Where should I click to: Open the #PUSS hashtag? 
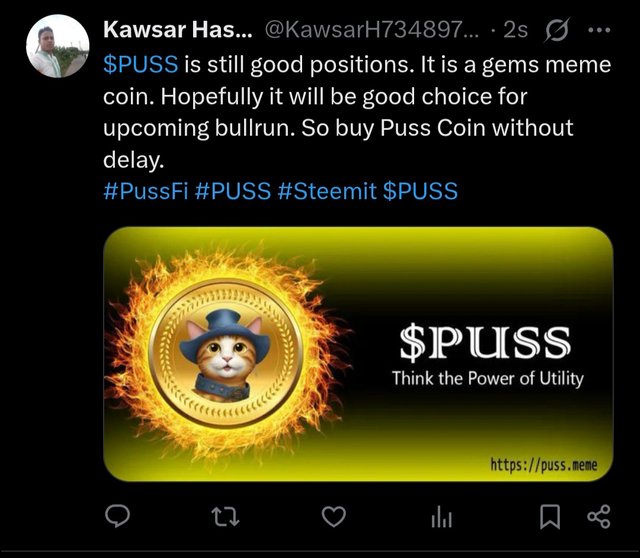tap(233, 191)
